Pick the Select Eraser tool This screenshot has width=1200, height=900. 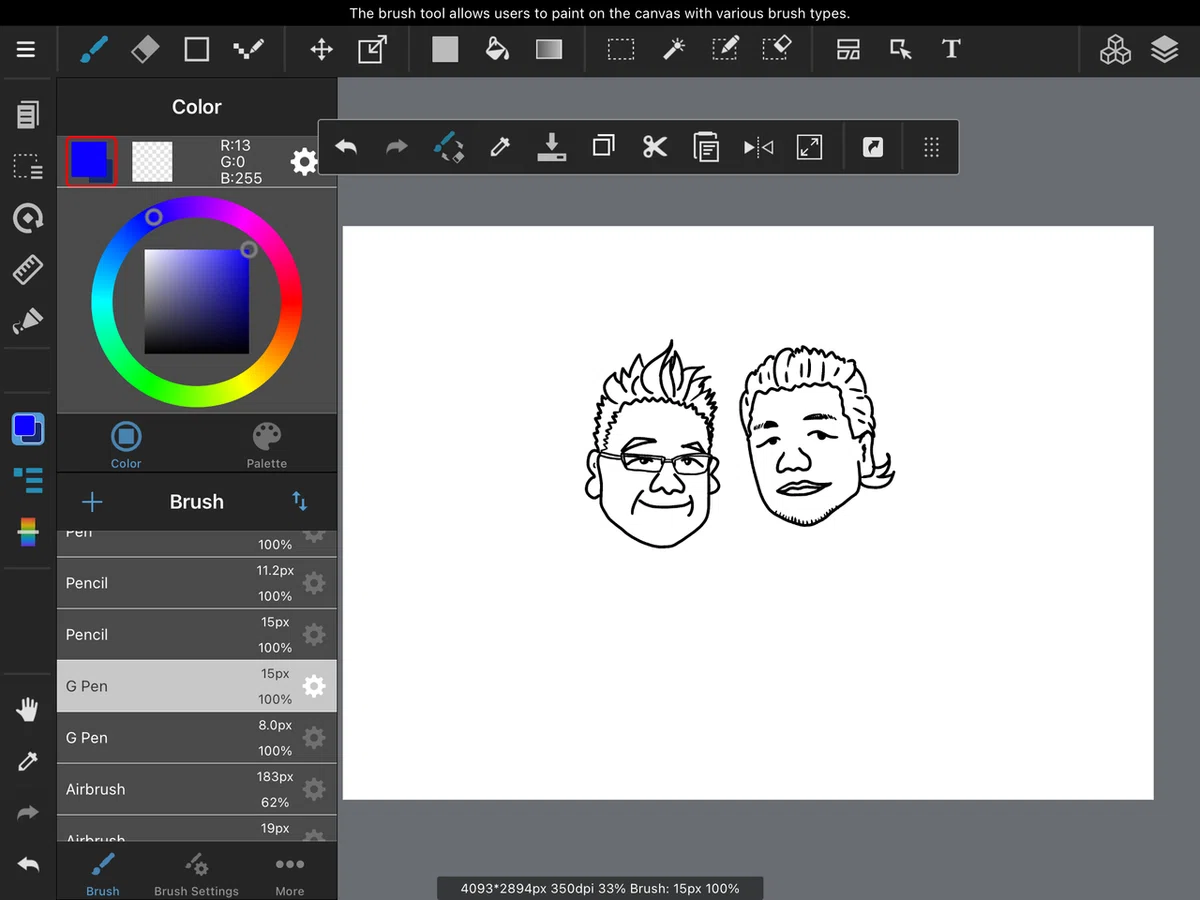pyautogui.click(x=777, y=49)
